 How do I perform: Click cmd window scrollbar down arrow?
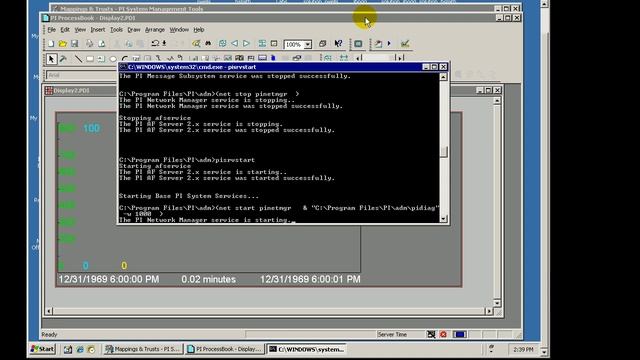(444, 219)
